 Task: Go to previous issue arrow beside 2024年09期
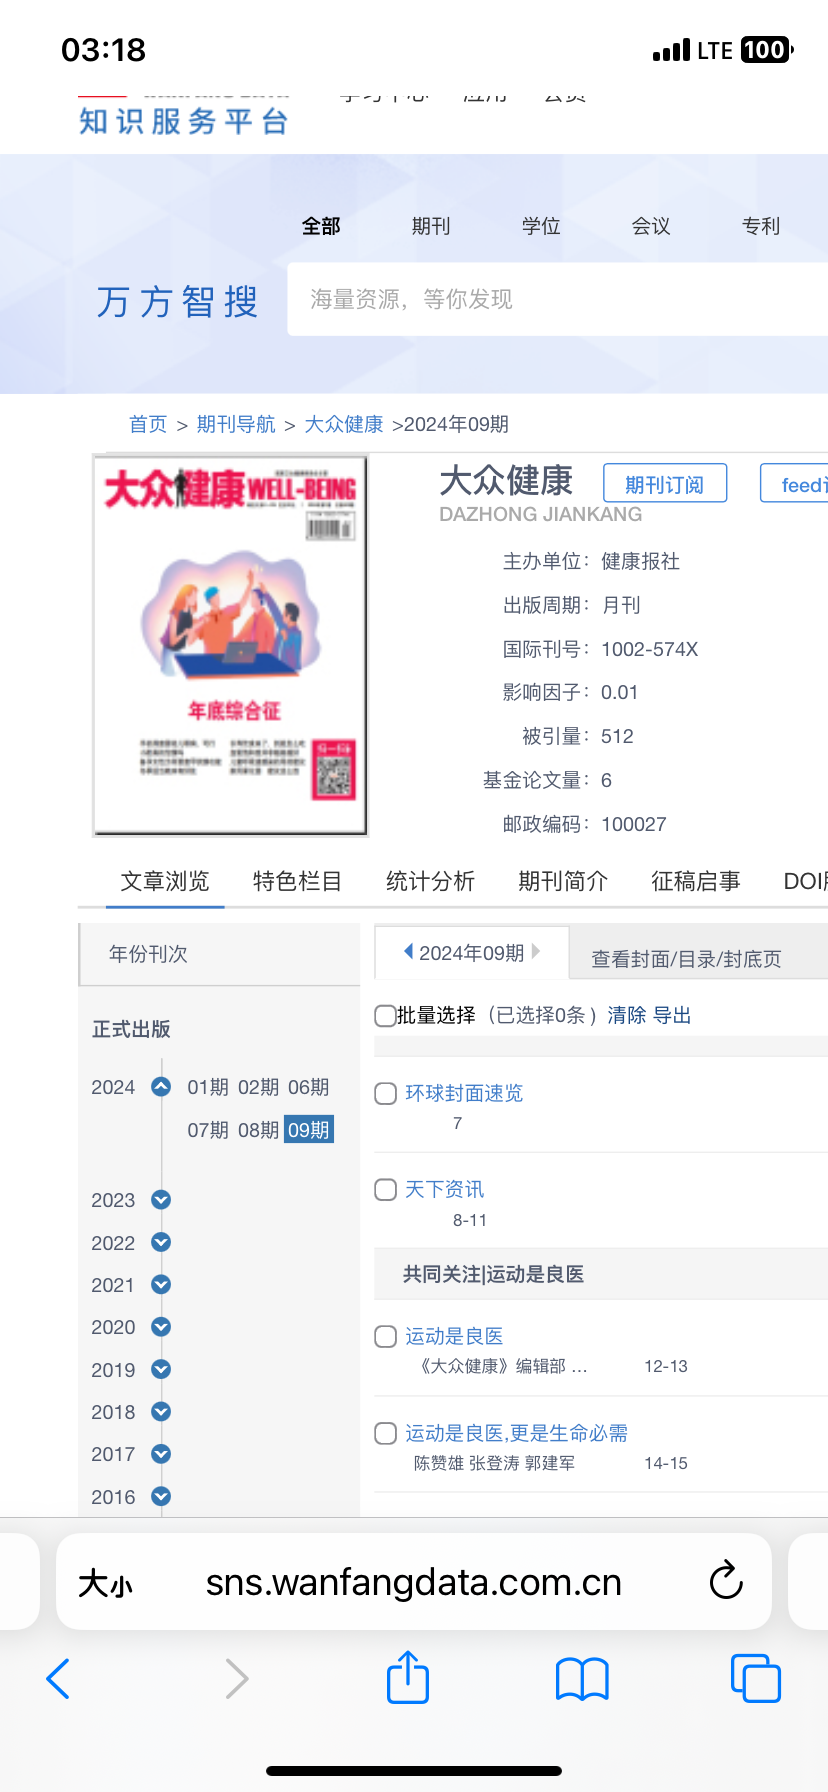[408, 952]
